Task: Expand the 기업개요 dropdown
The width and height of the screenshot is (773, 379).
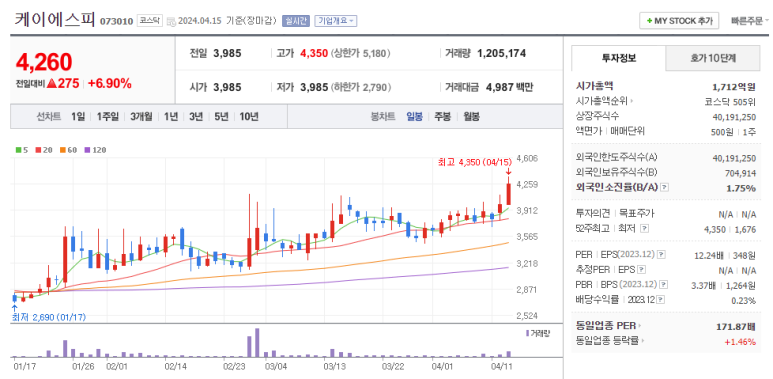Action: 335,21
